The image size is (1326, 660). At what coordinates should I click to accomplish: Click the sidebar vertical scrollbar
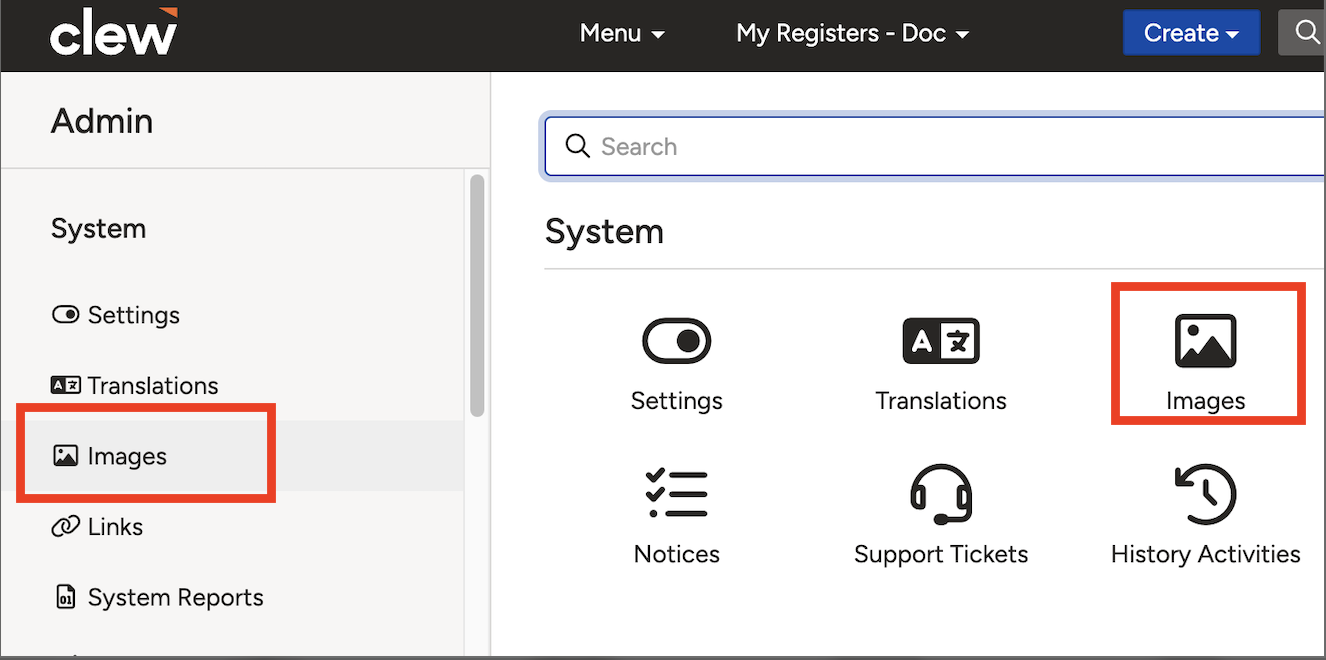(477, 295)
